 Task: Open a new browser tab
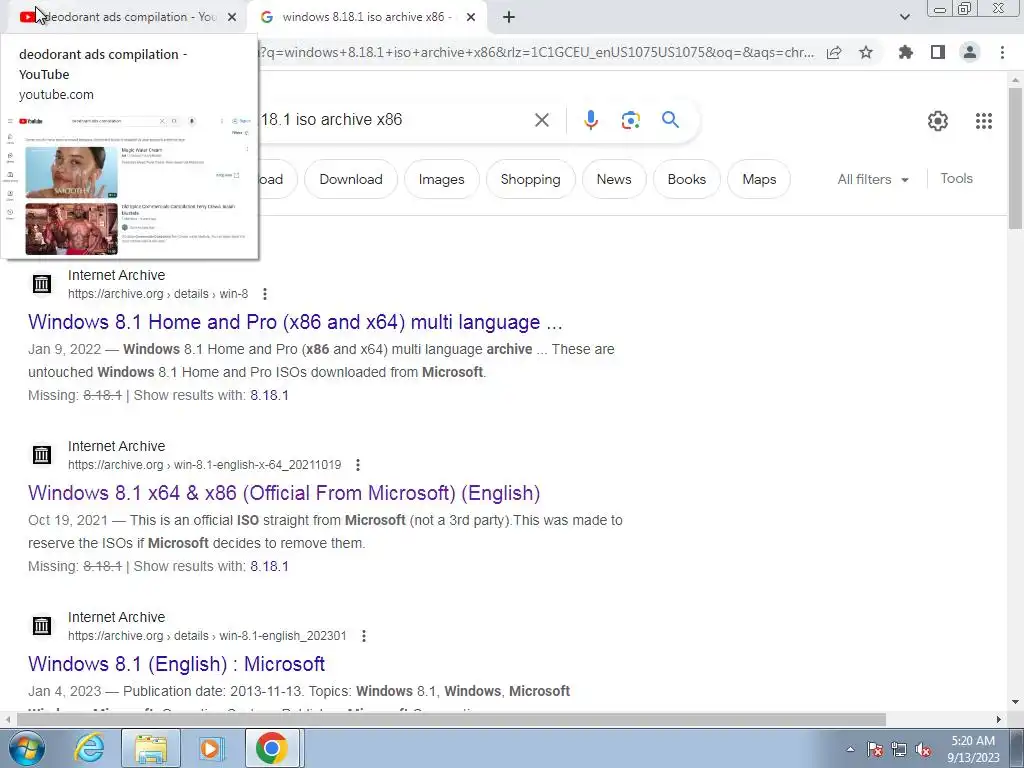(509, 17)
